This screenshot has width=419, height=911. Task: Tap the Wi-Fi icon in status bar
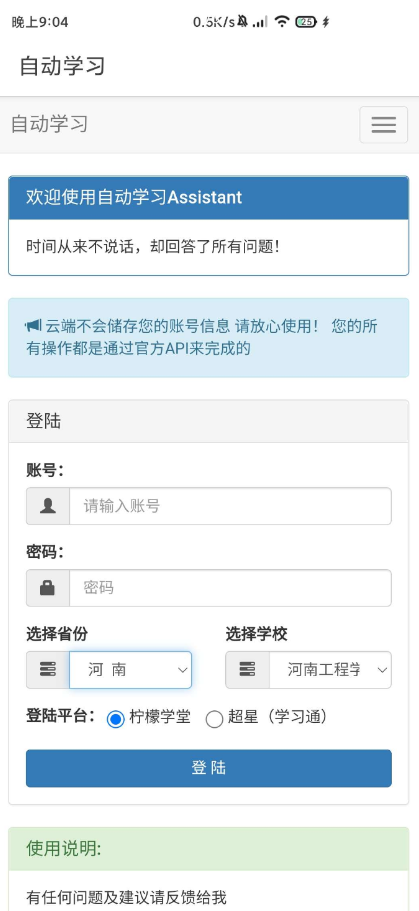(282, 22)
